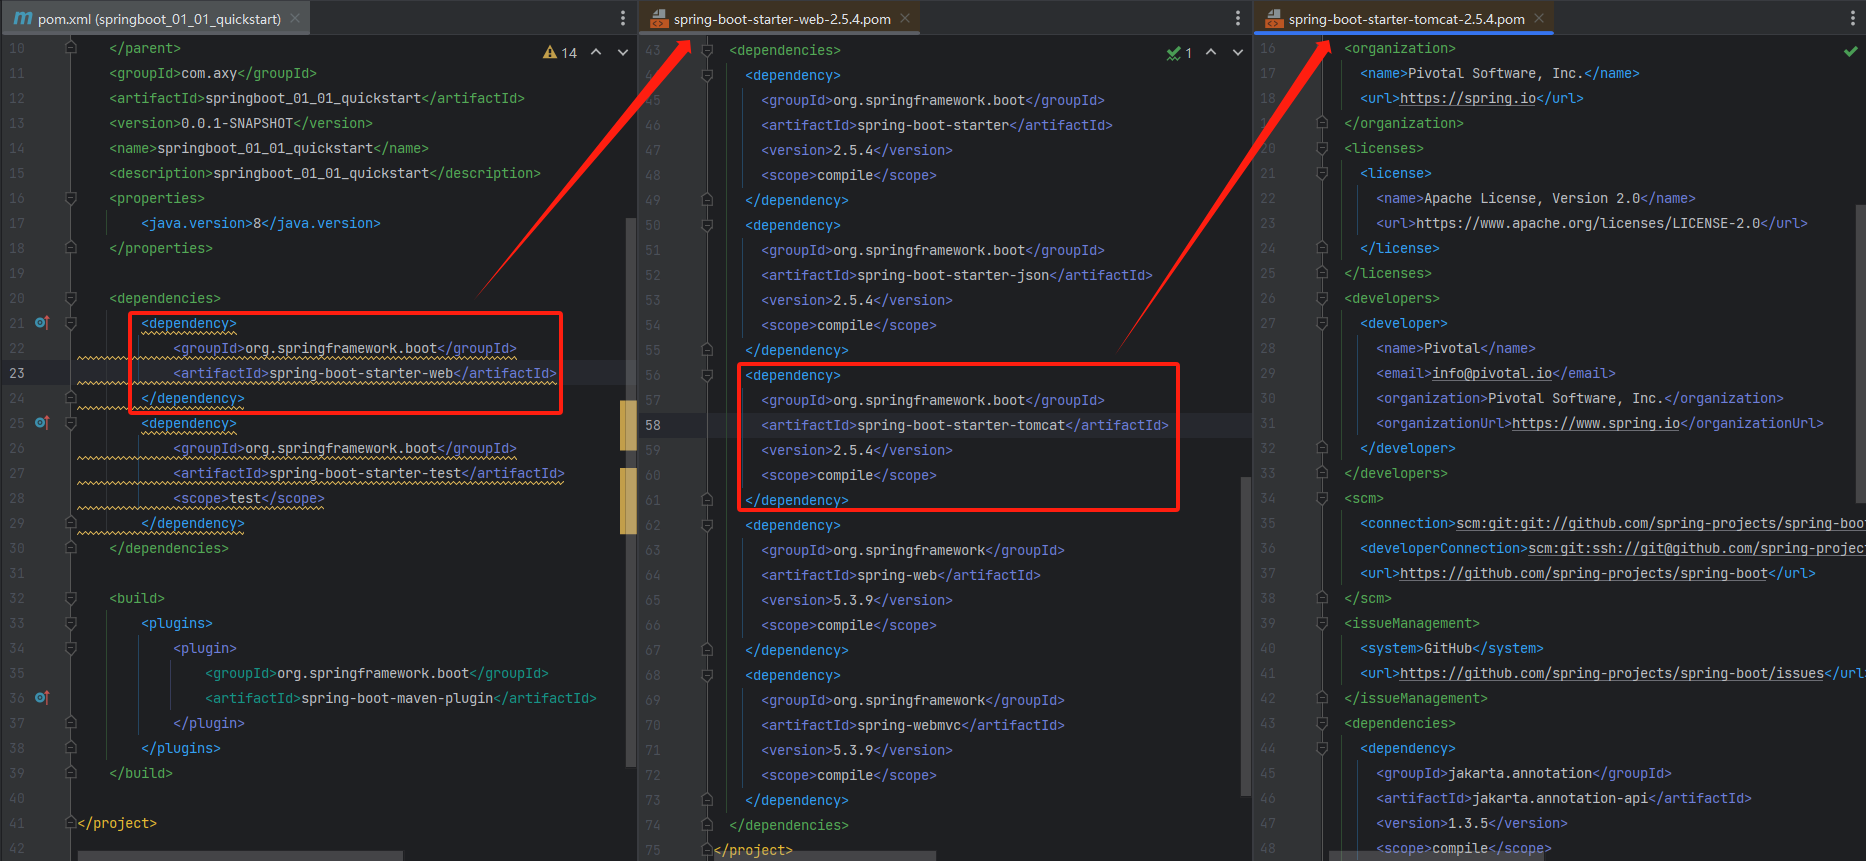Open the three-dot menu of the pom.xml pane
Screen dimensions: 1866x861
click(x=623, y=18)
